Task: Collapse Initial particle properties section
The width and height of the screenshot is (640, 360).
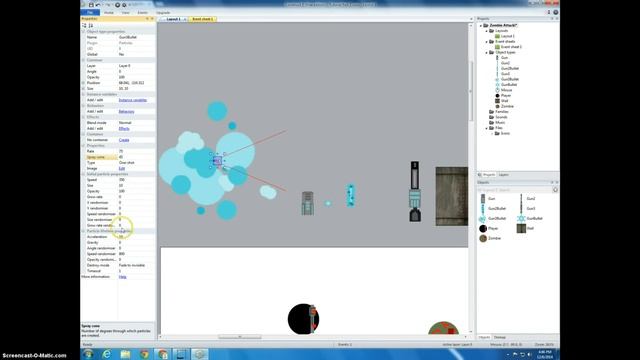Action: click(x=84, y=174)
